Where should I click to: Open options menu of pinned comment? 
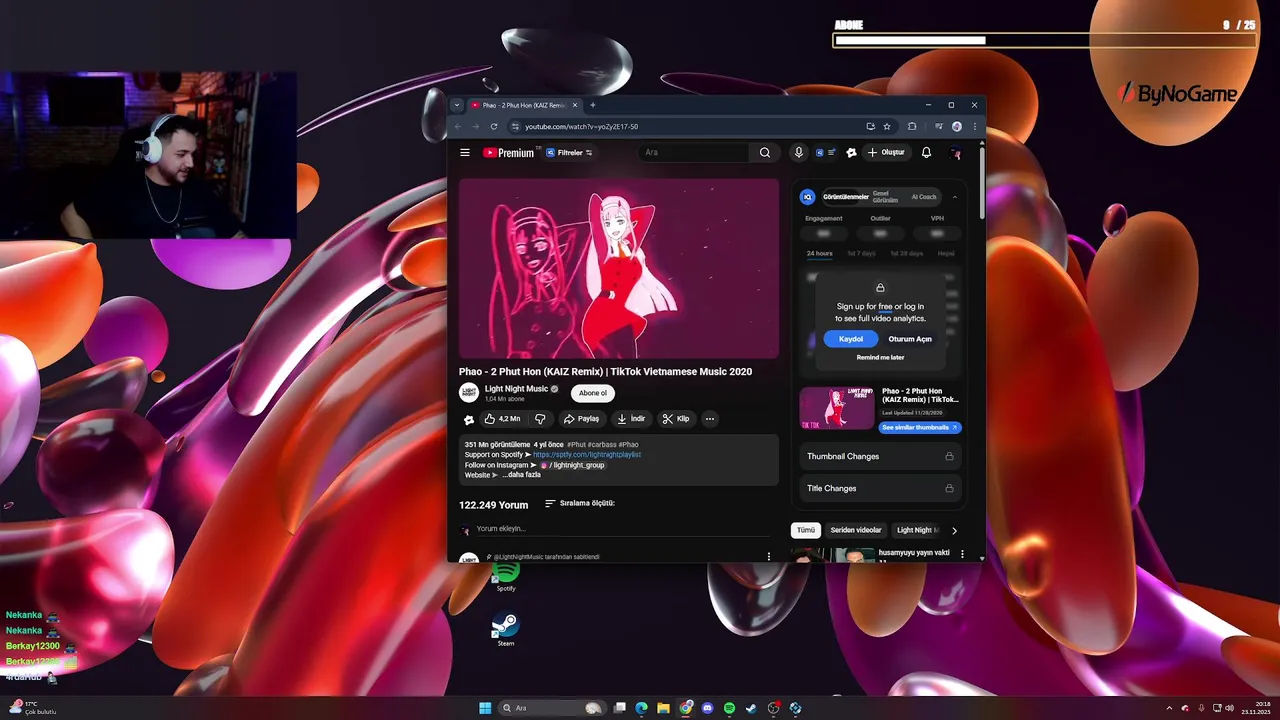click(x=769, y=556)
